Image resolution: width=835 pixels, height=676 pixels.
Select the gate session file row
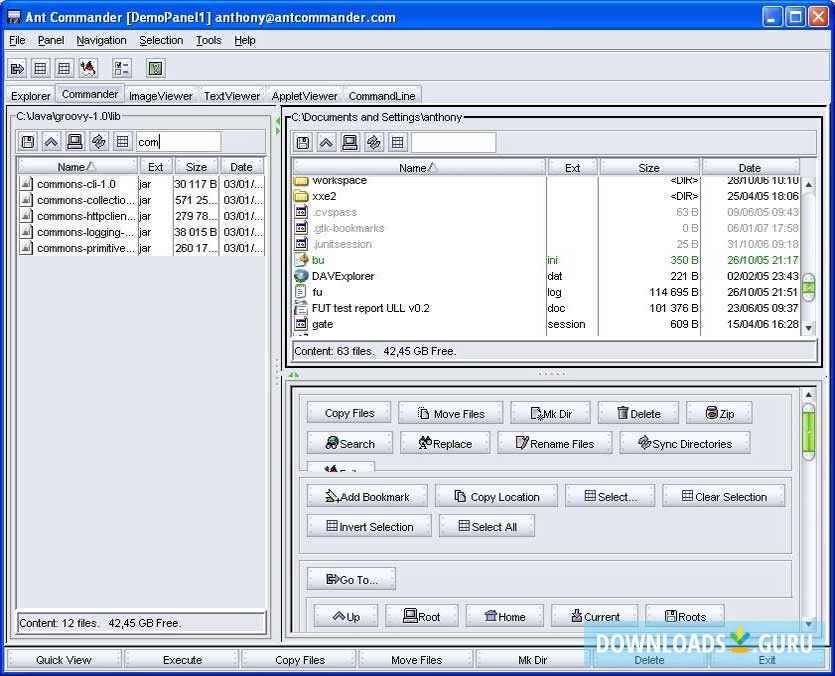pyautogui.click(x=546, y=324)
